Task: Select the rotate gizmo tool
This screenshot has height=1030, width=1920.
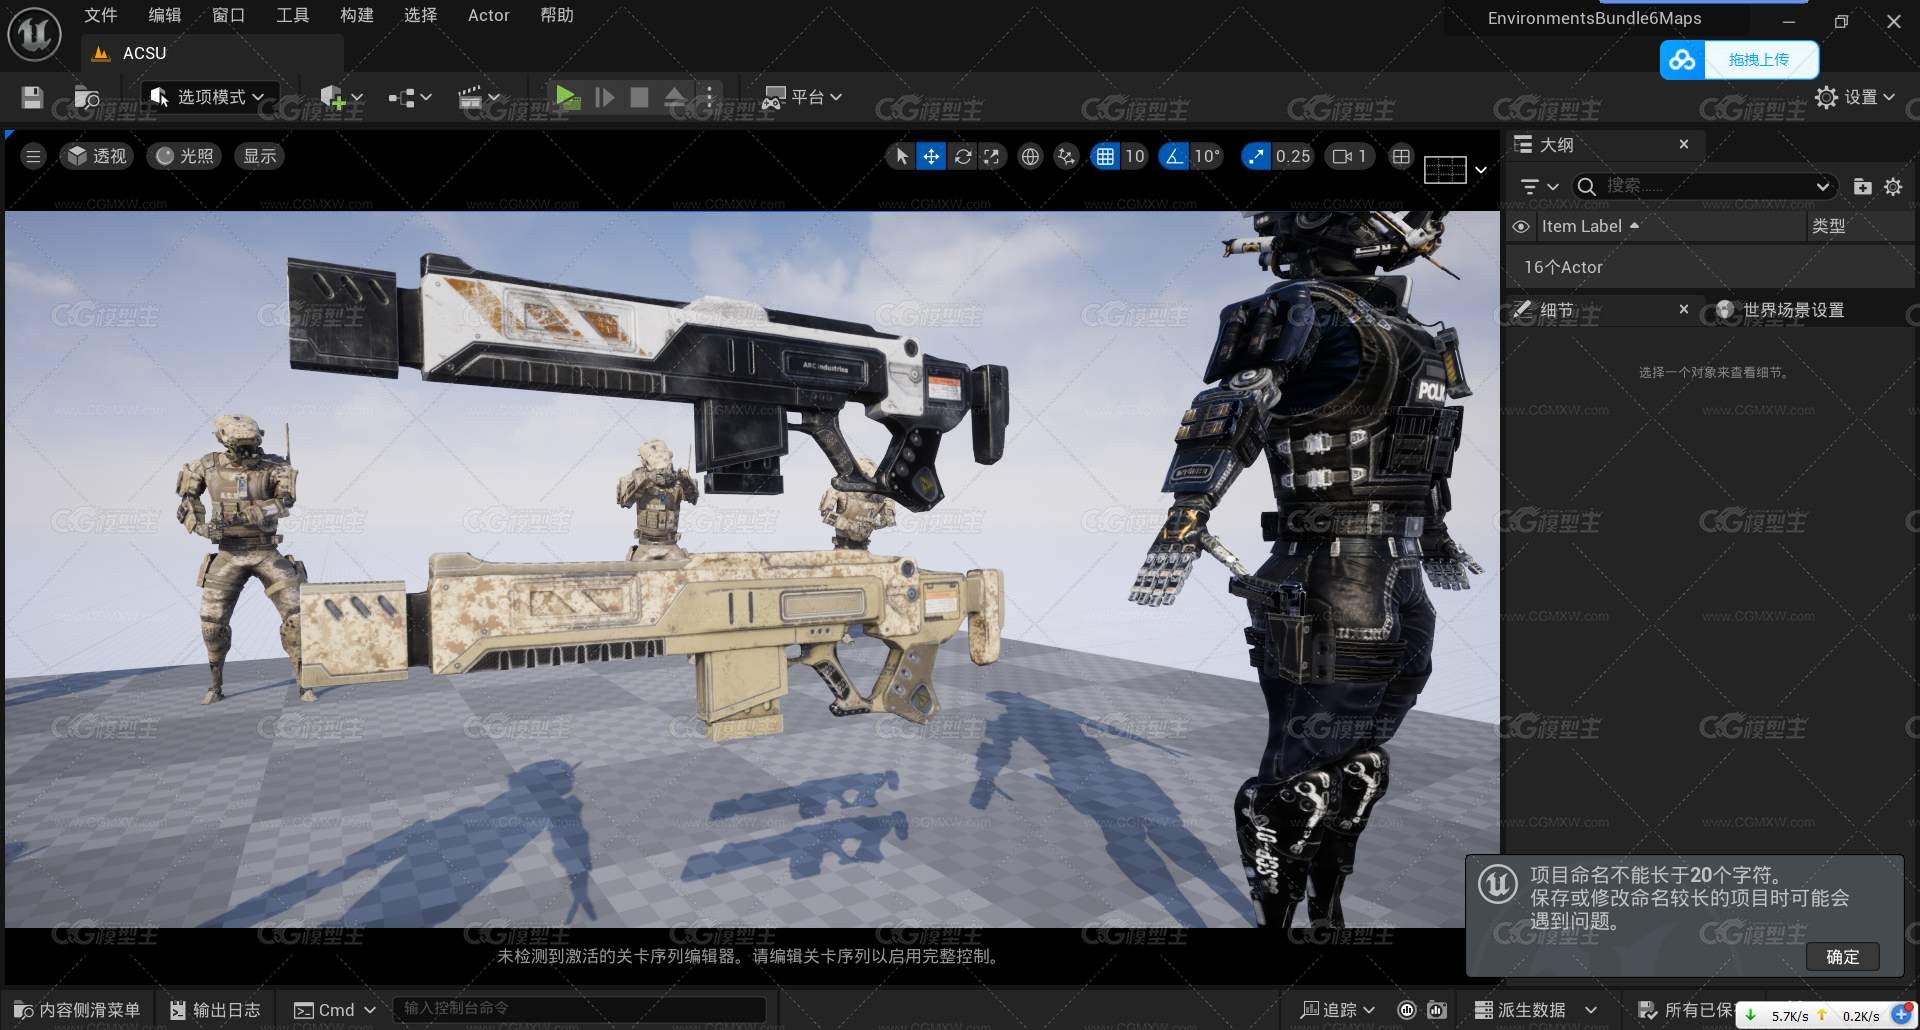Action: click(x=962, y=156)
